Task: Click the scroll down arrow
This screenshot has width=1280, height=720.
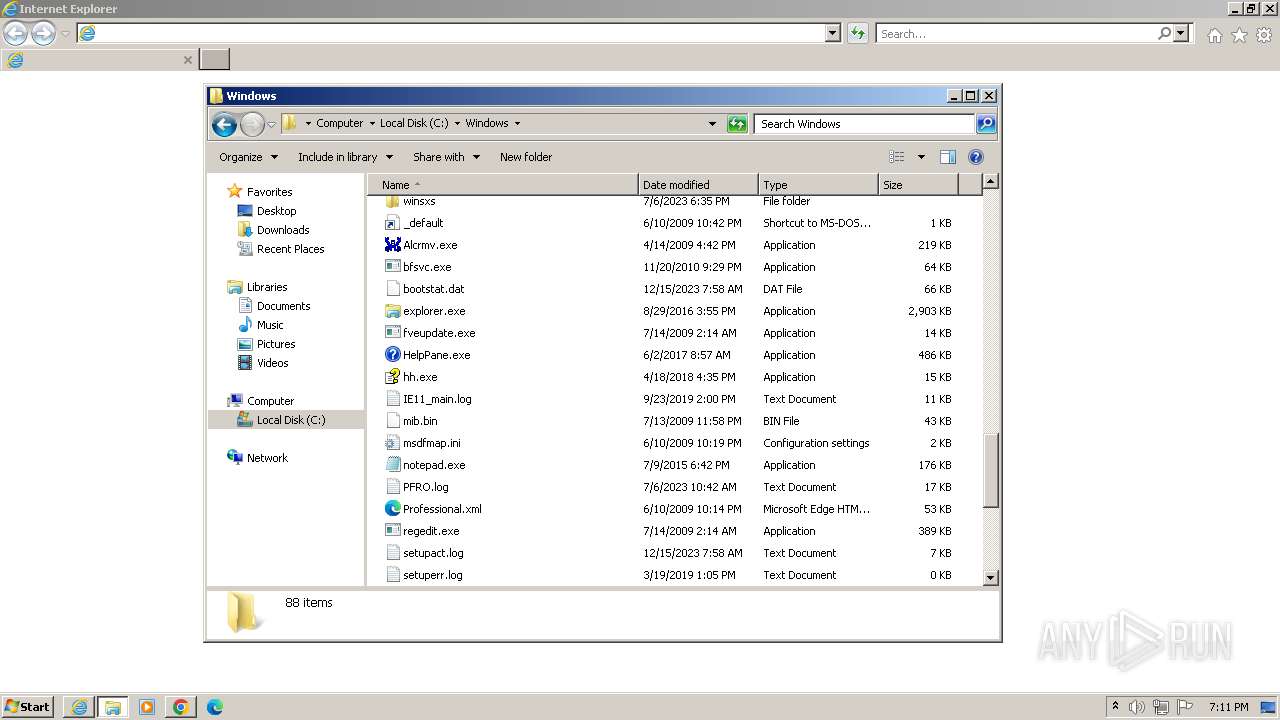Action: pyautogui.click(x=991, y=577)
